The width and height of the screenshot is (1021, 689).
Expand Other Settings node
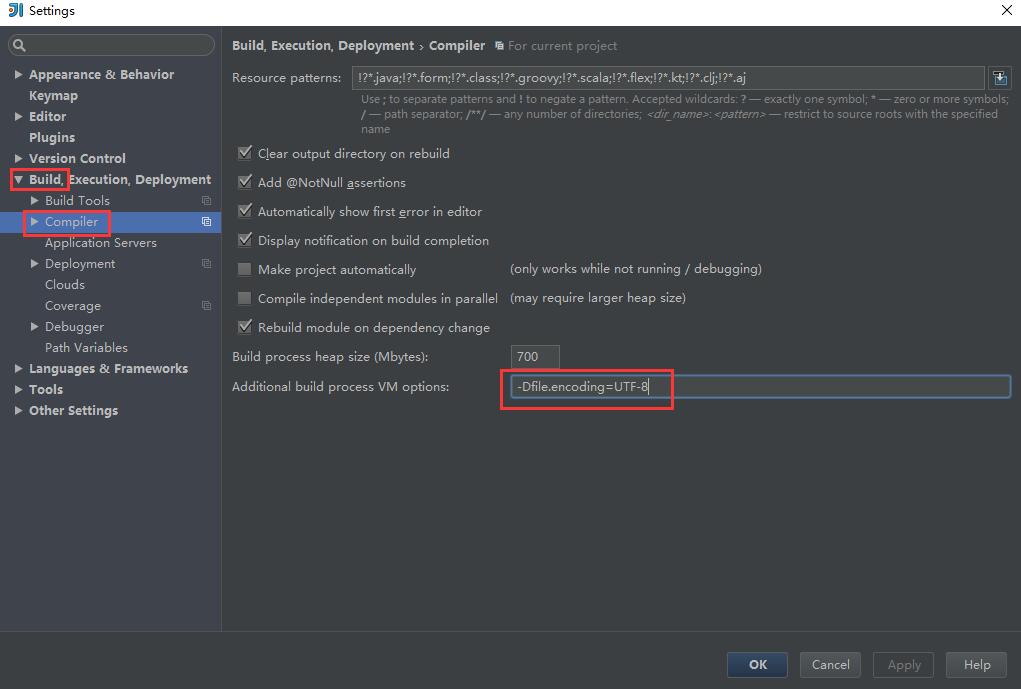click(x=18, y=410)
